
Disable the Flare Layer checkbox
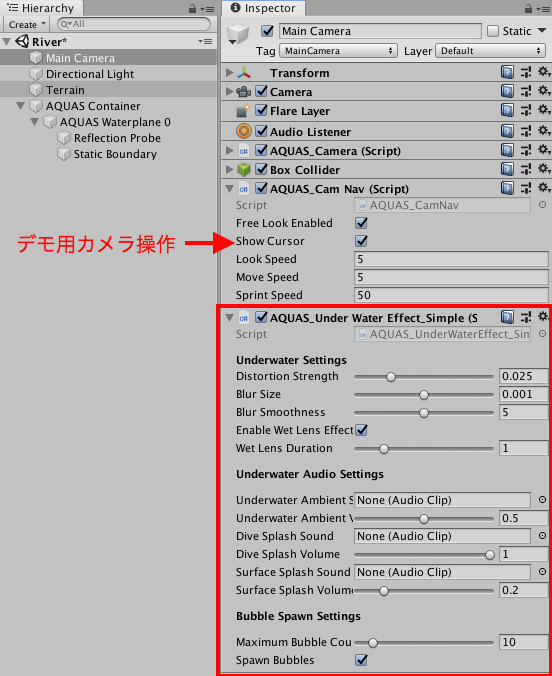pyautogui.click(x=261, y=110)
